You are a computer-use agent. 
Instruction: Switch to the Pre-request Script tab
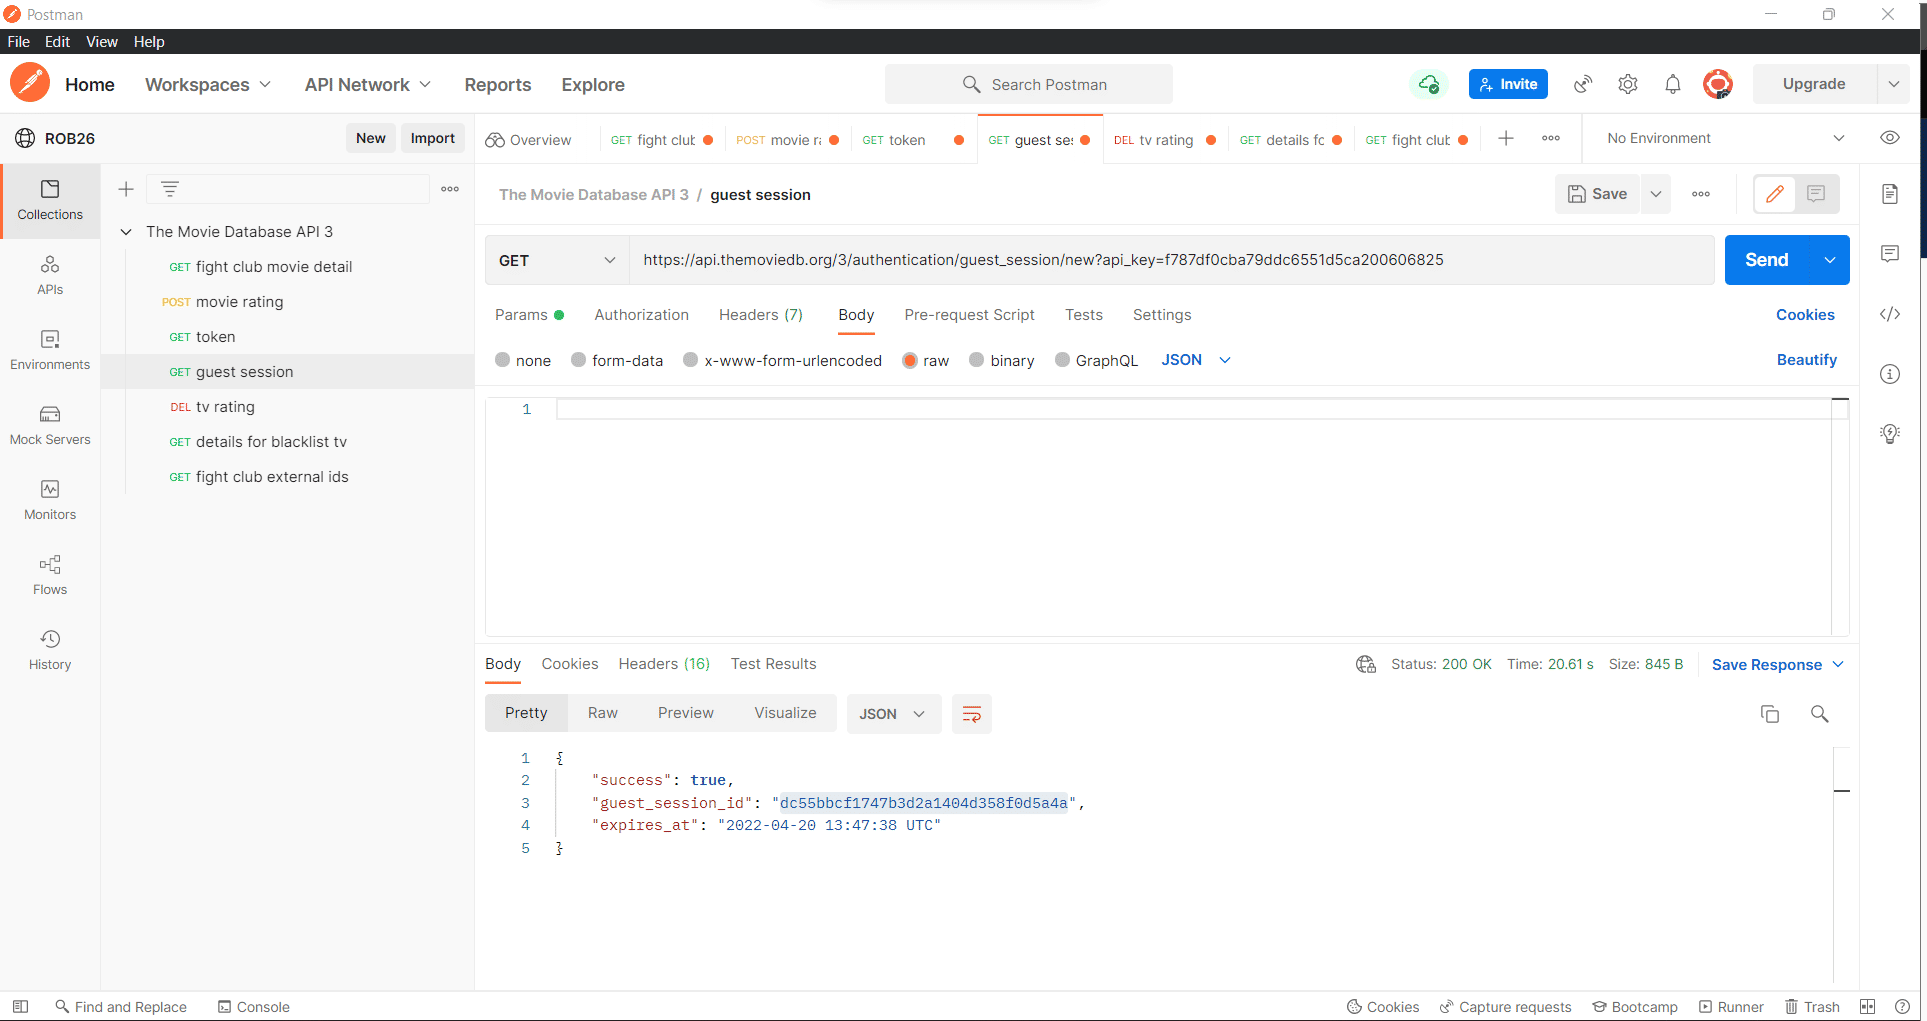(969, 315)
